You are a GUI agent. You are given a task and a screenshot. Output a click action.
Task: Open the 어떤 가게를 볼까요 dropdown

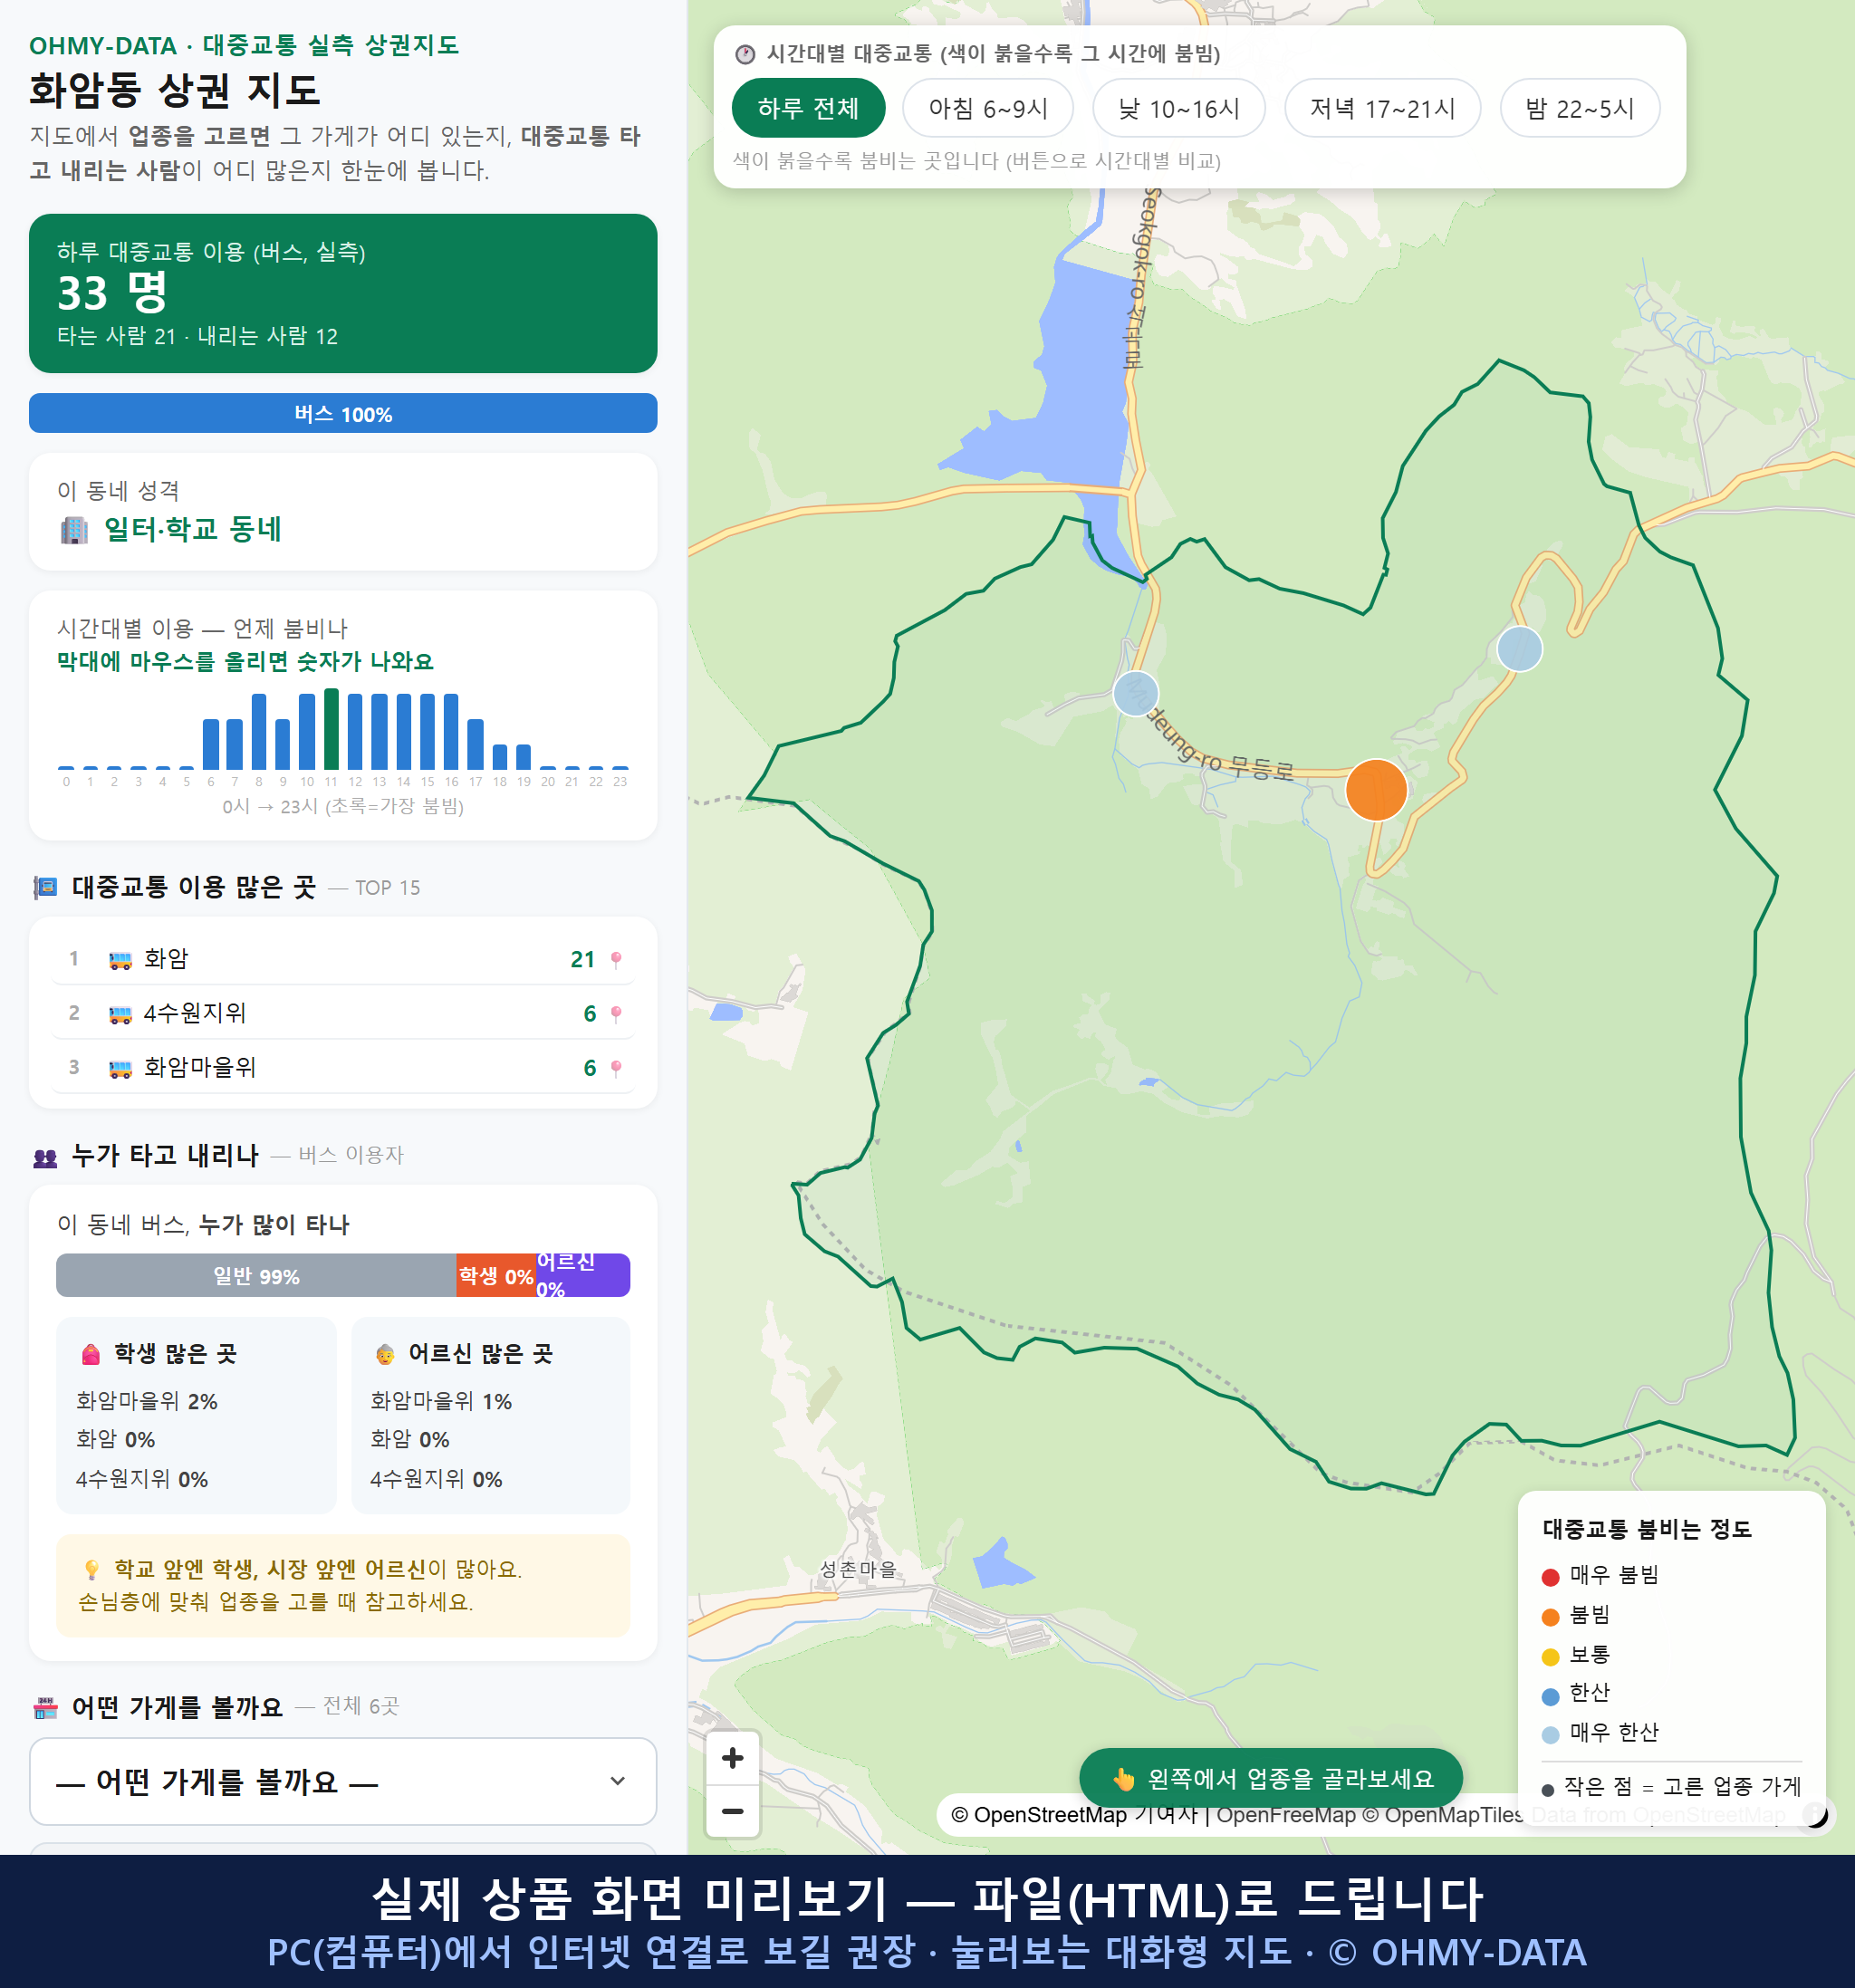click(343, 1781)
